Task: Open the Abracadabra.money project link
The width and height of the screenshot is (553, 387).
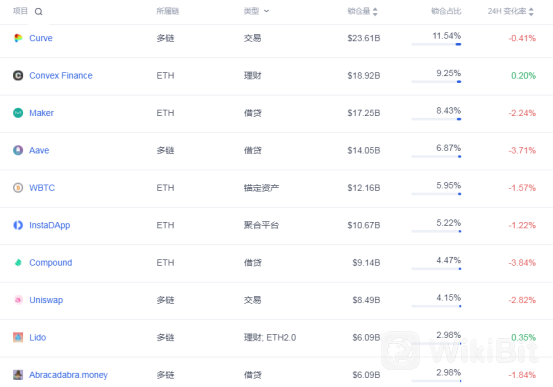Action: pos(68,375)
